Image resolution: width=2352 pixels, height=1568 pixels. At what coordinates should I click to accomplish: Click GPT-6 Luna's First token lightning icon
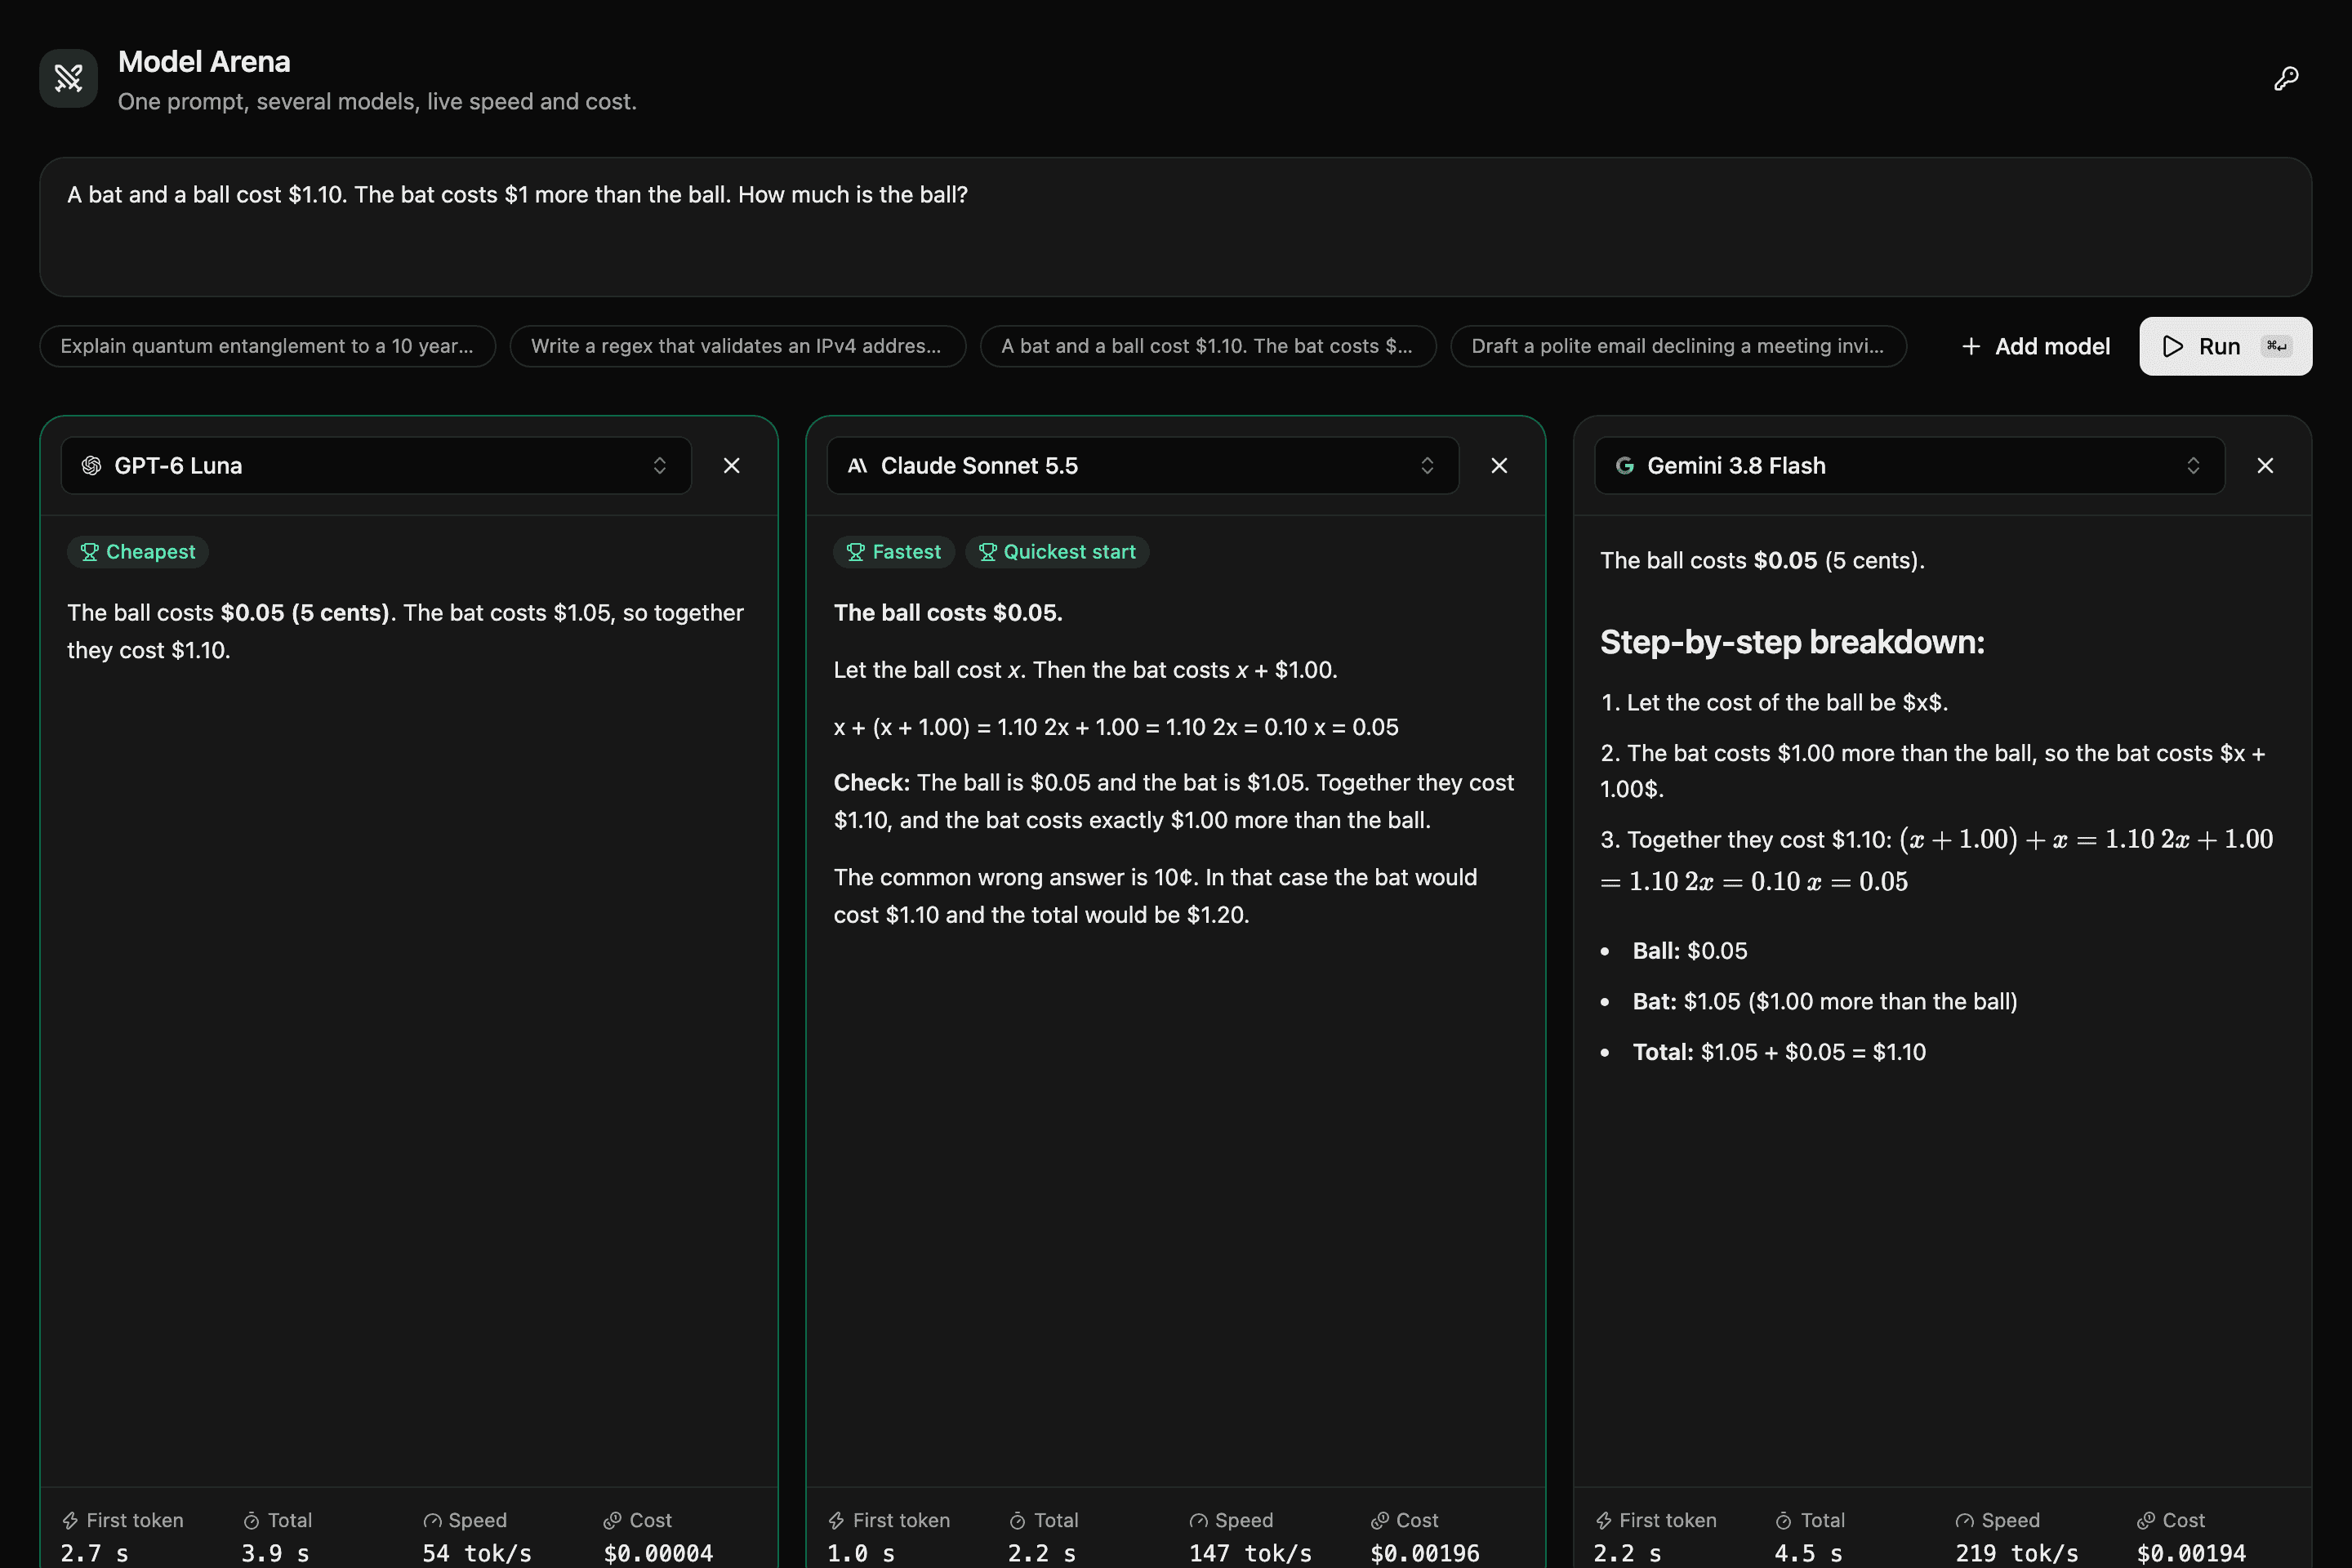[70, 1520]
